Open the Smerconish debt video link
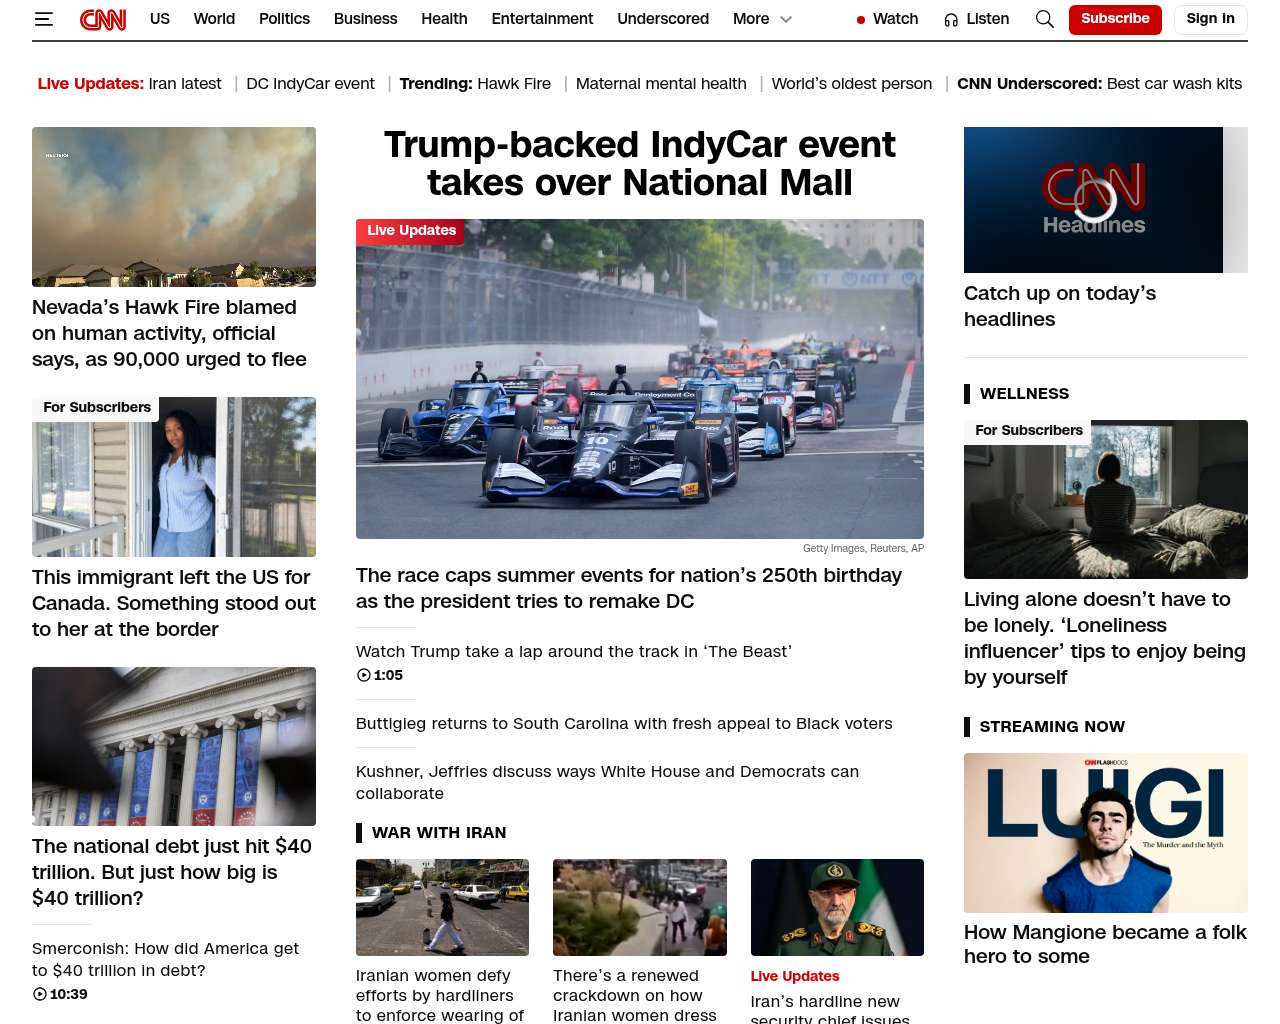The width and height of the screenshot is (1280, 1024). (x=165, y=959)
